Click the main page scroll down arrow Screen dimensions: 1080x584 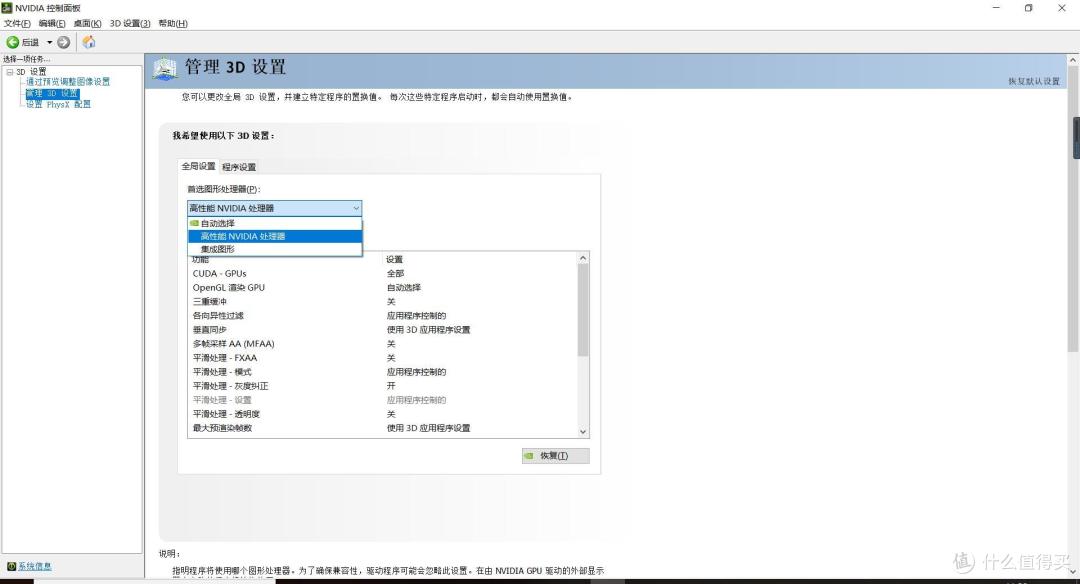tap(1073, 572)
